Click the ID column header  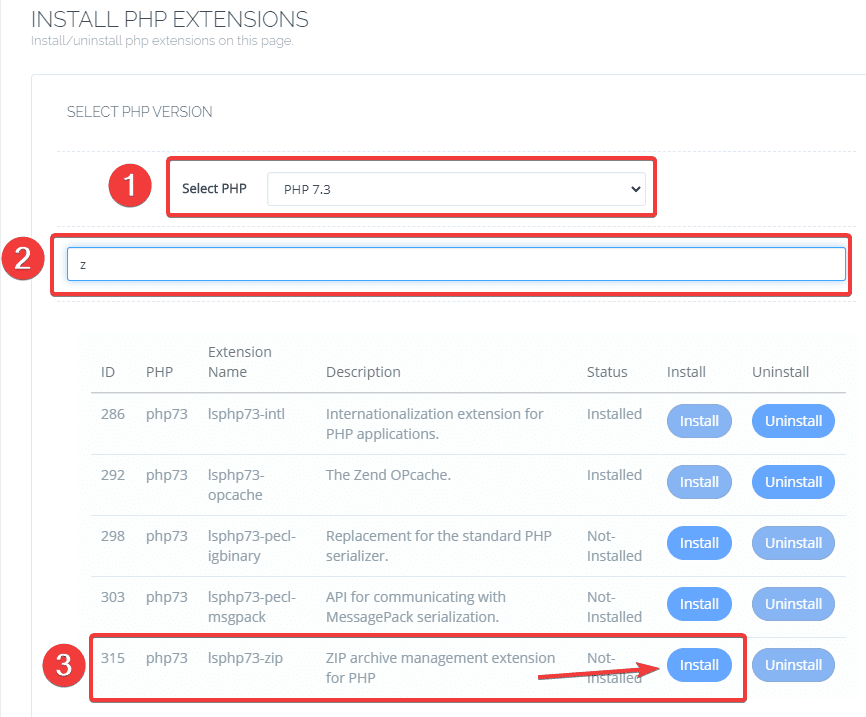click(x=108, y=372)
